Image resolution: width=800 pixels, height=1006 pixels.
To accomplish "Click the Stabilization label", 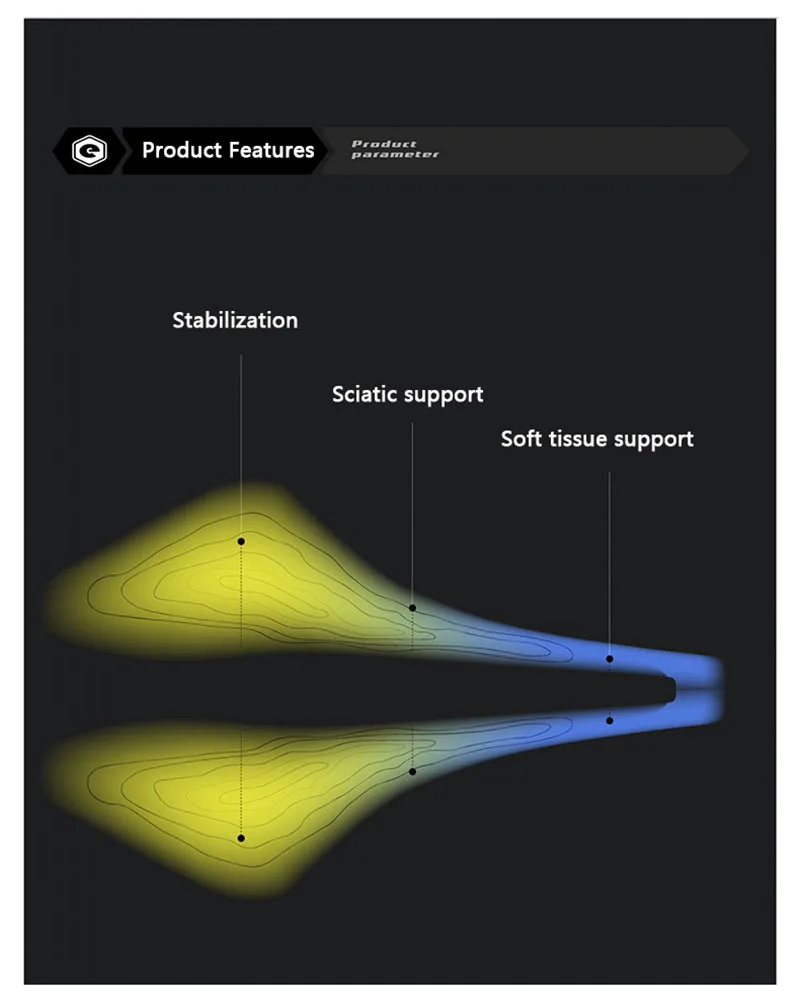I will [235, 320].
